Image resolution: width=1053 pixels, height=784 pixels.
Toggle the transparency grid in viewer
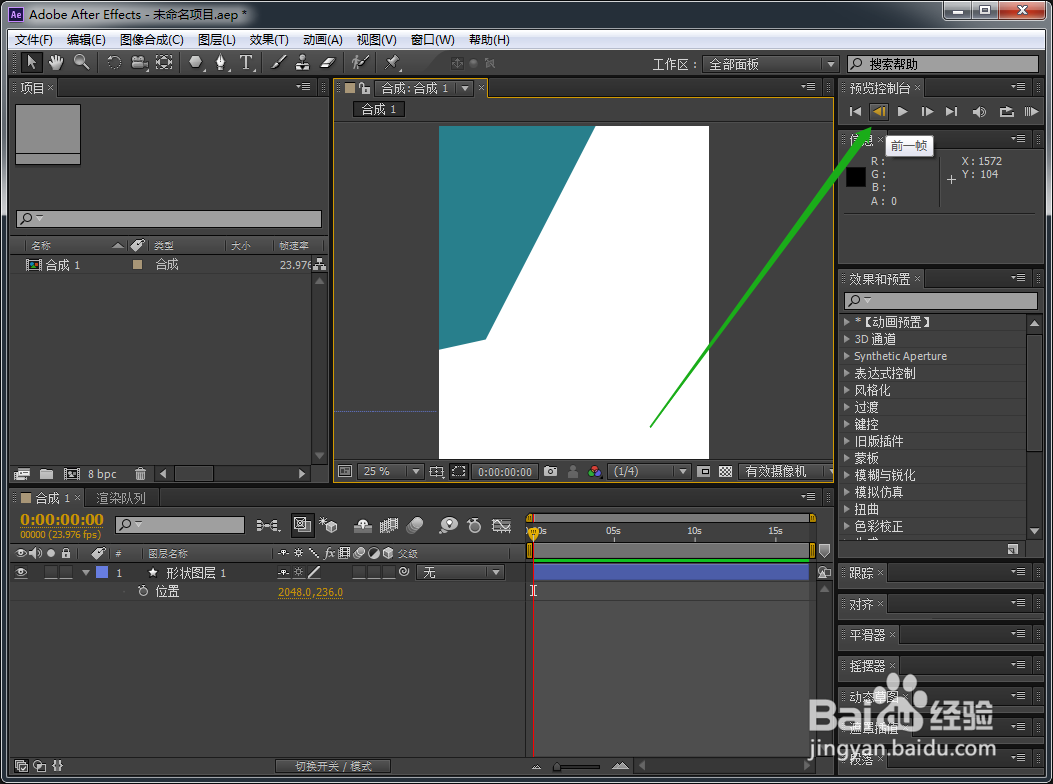click(x=725, y=472)
